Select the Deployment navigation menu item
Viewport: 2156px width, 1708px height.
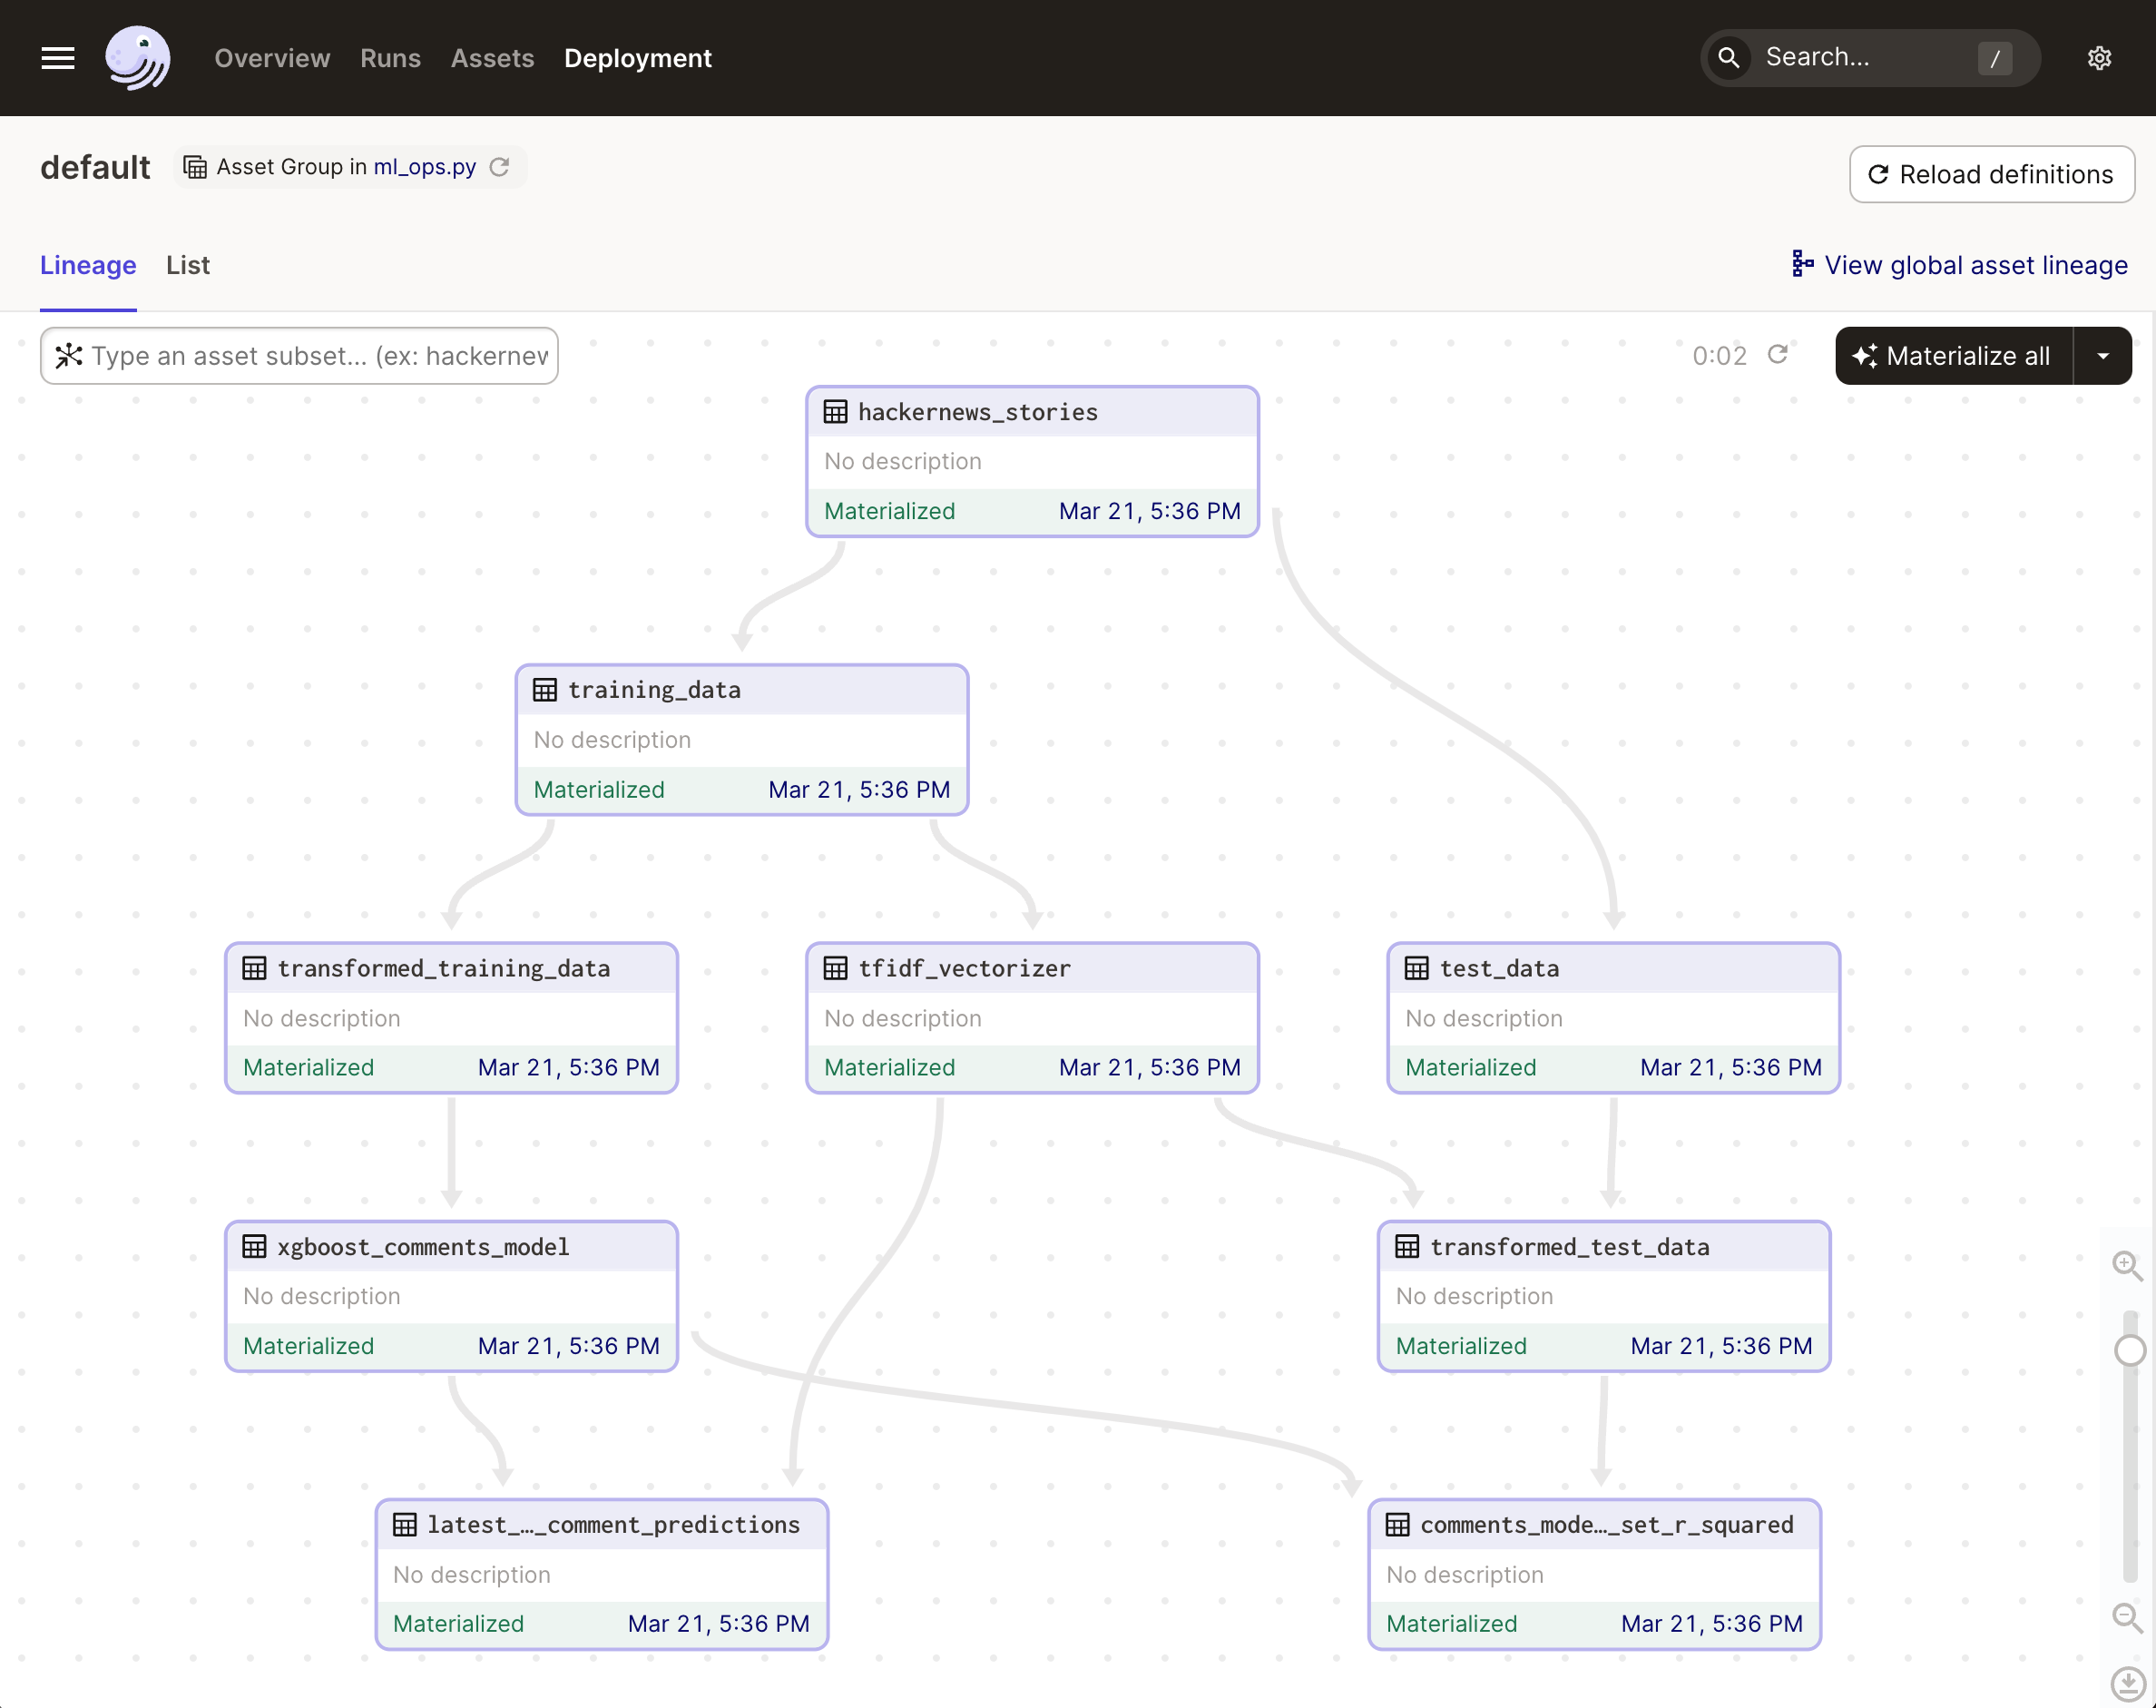tap(637, 58)
